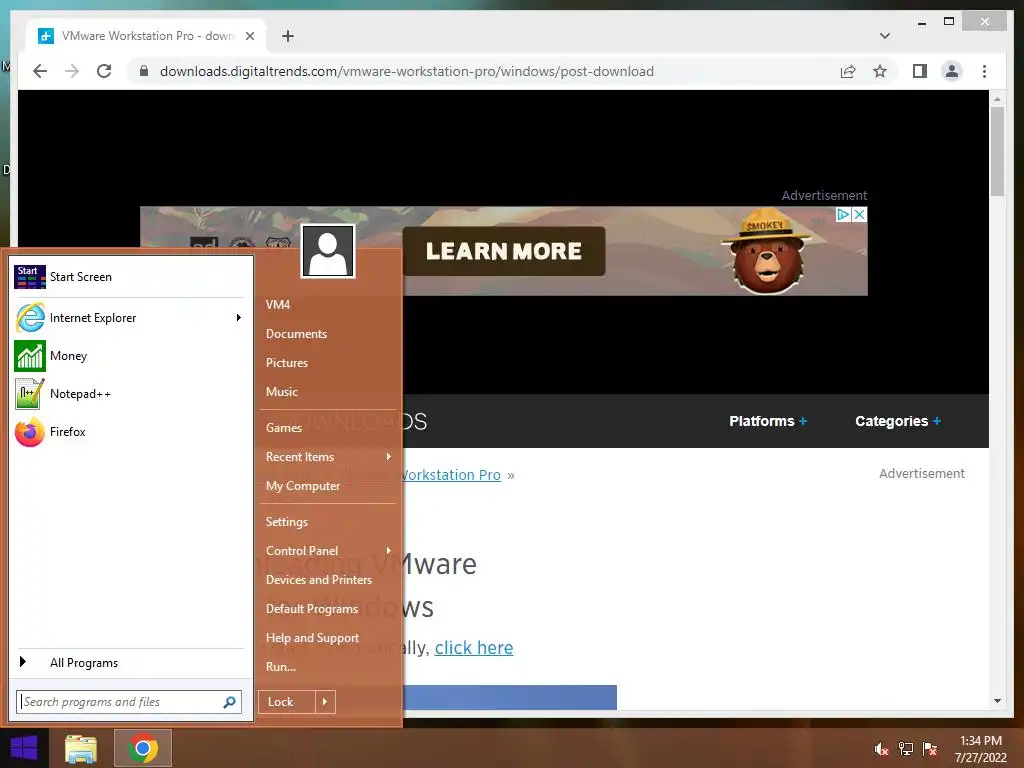Expand the Internet Explorer jump list arrow
The height and width of the screenshot is (768, 1024).
pos(239,318)
